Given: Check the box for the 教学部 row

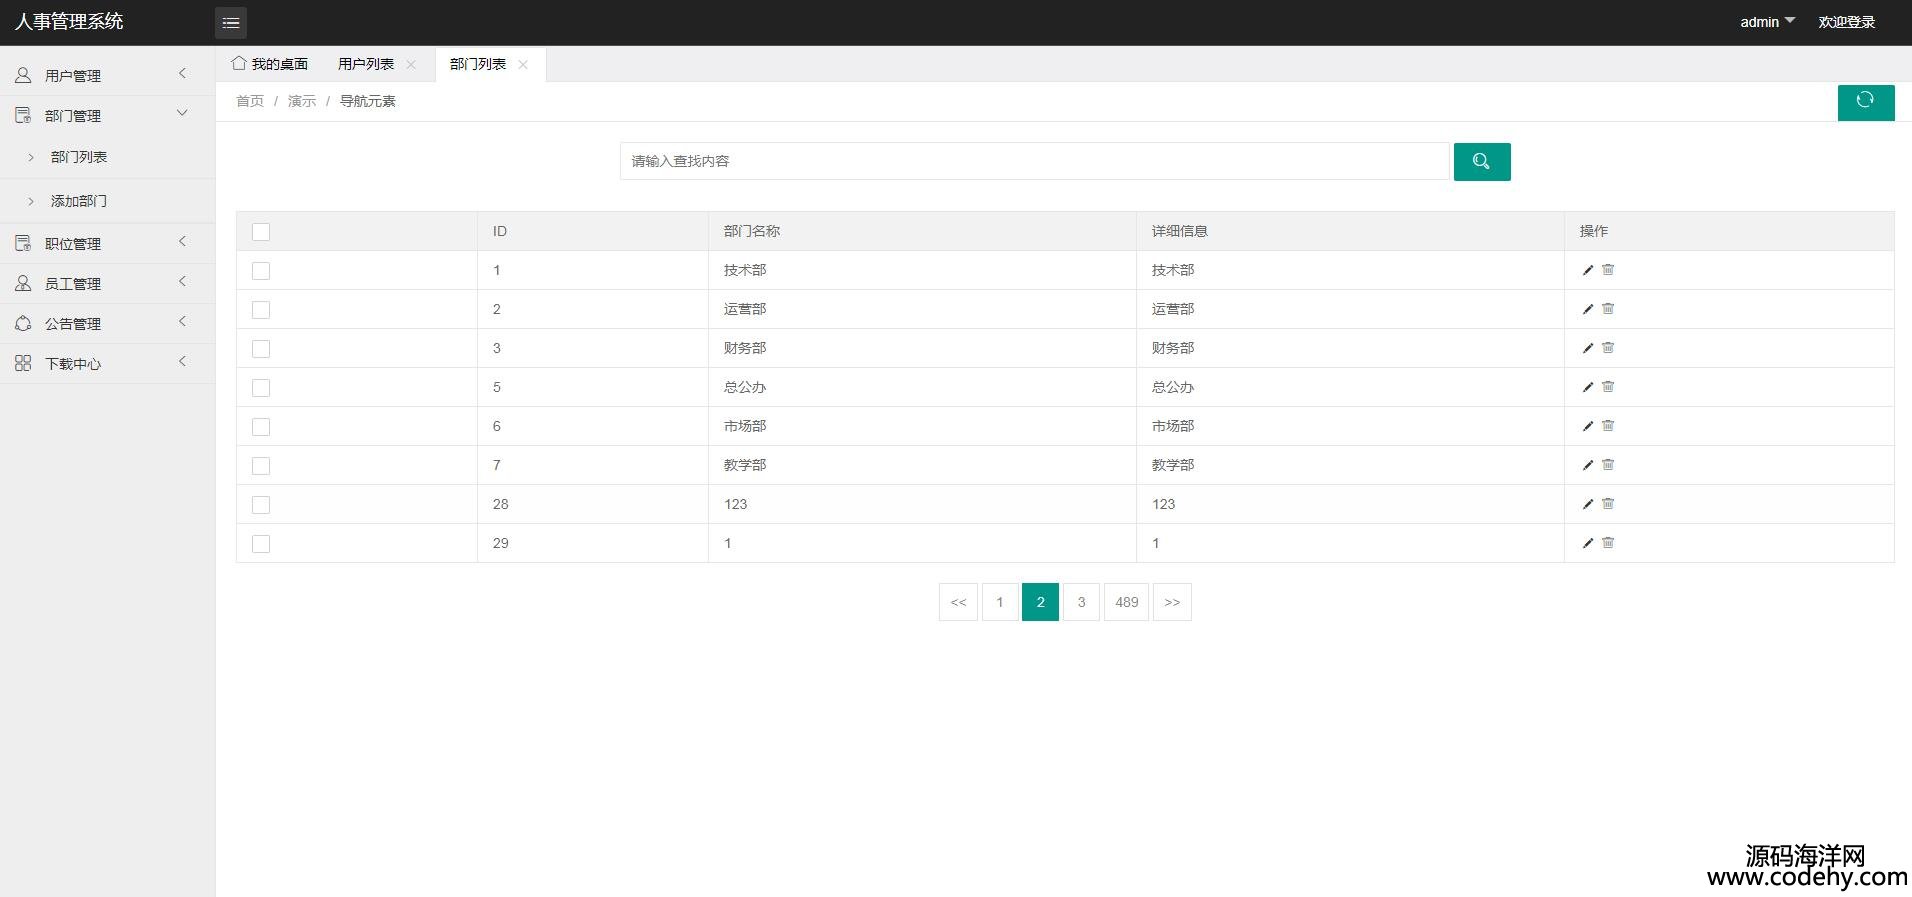Looking at the screenshot, I should [261, 466].
